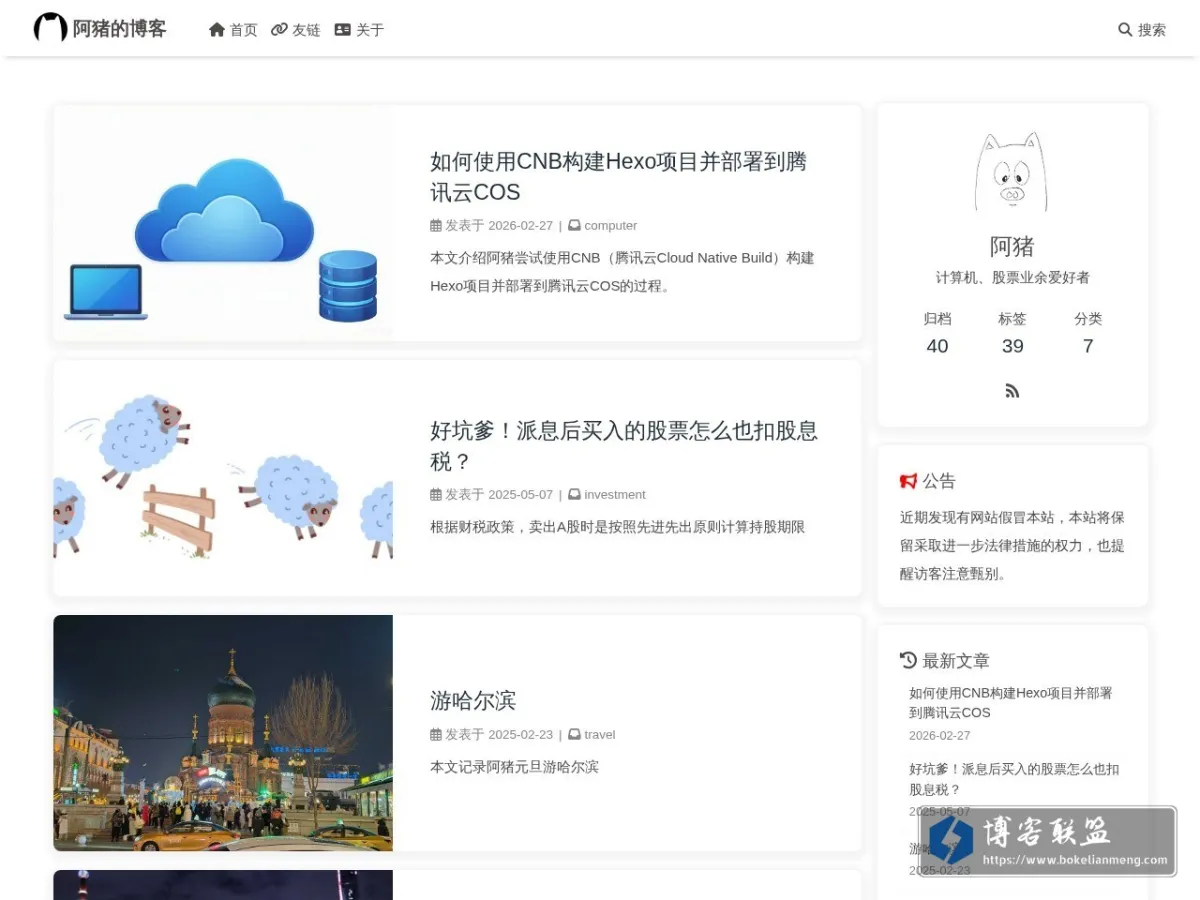Open 标签 tags count 39
Viewport: 1200px width, 900px height.
pyautogui.click(x=1012, y=333)
